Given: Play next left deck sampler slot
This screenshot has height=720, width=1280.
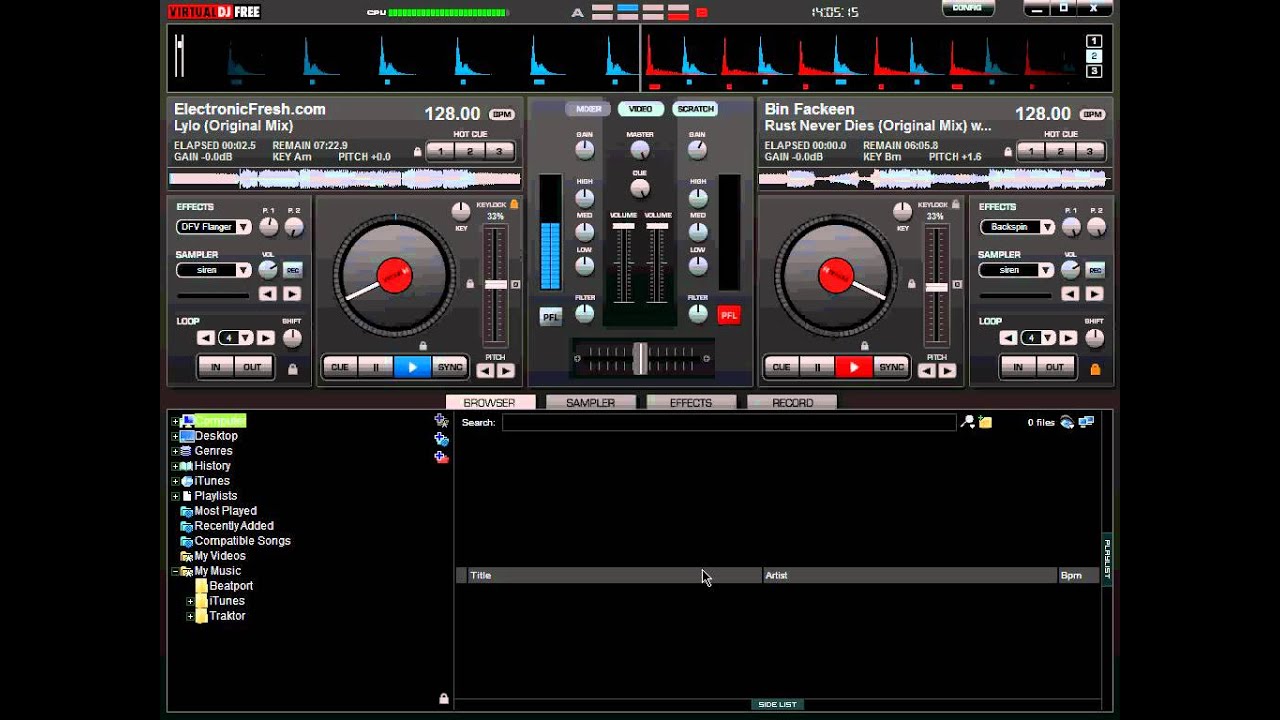Looking at the screenshot, I should point(291,294).
